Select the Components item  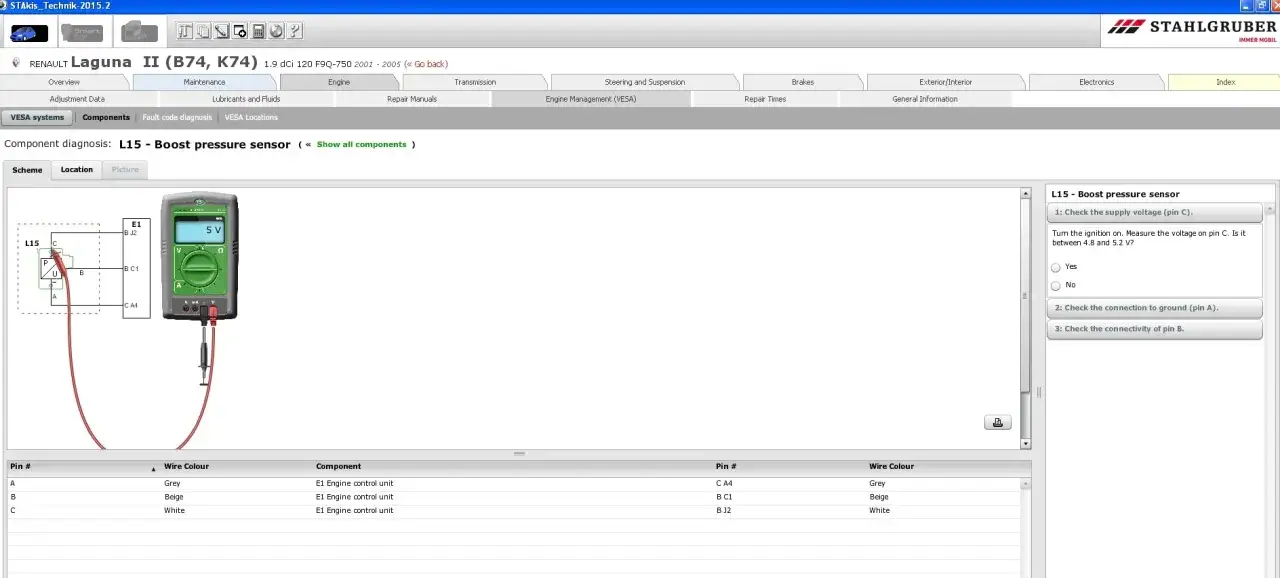pyautogui.click(x=106, y=118)
